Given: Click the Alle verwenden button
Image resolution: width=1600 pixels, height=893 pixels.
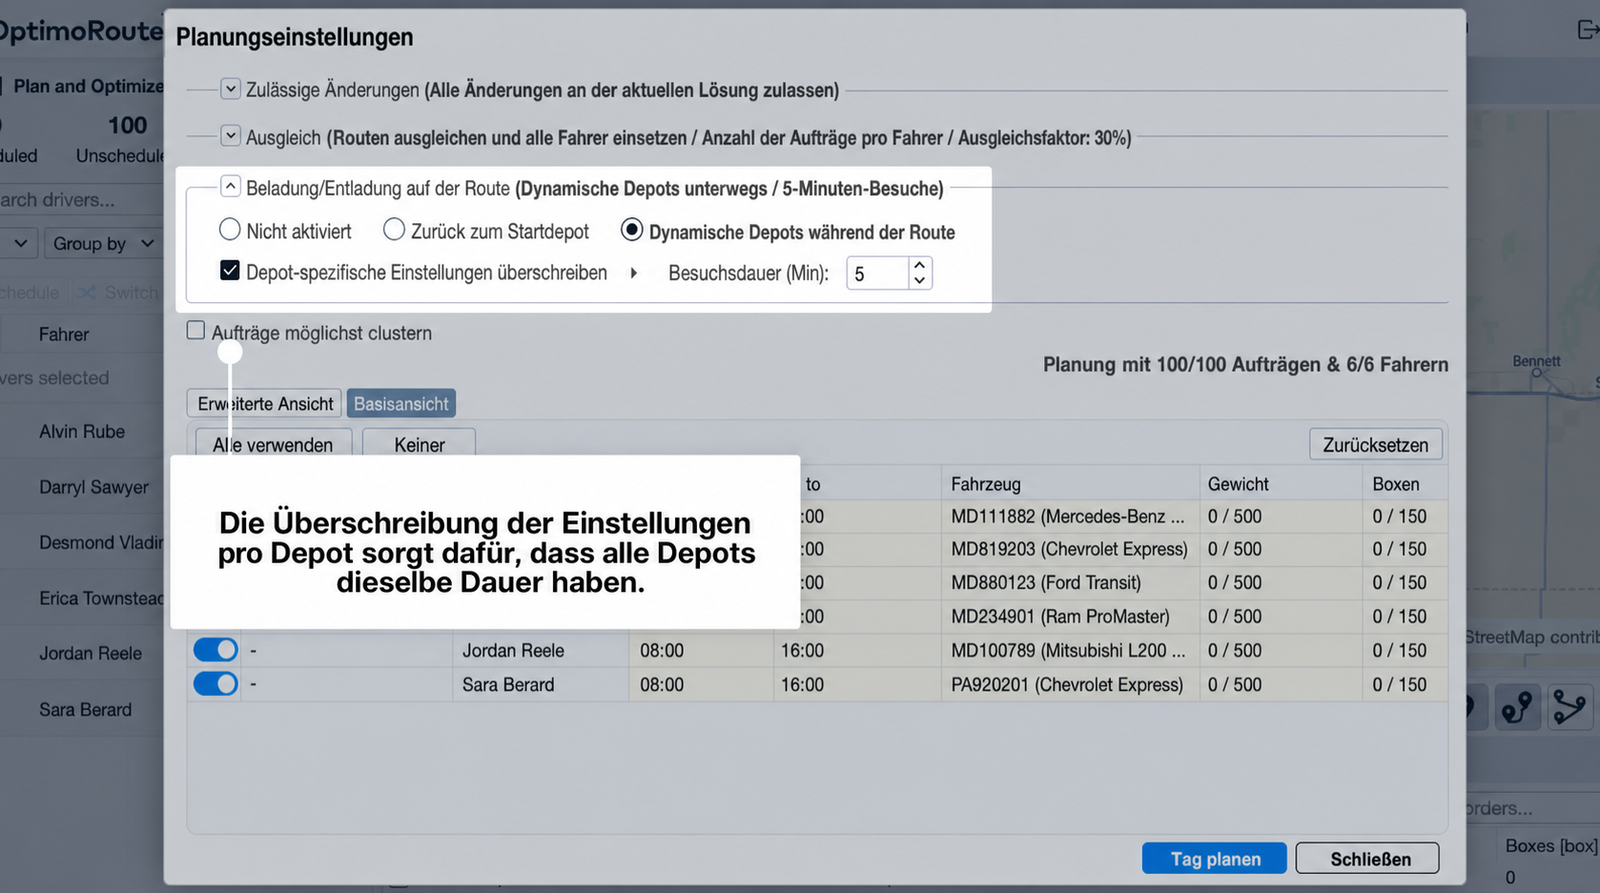Looking at the screenshot, I should (x=273, y=444).
